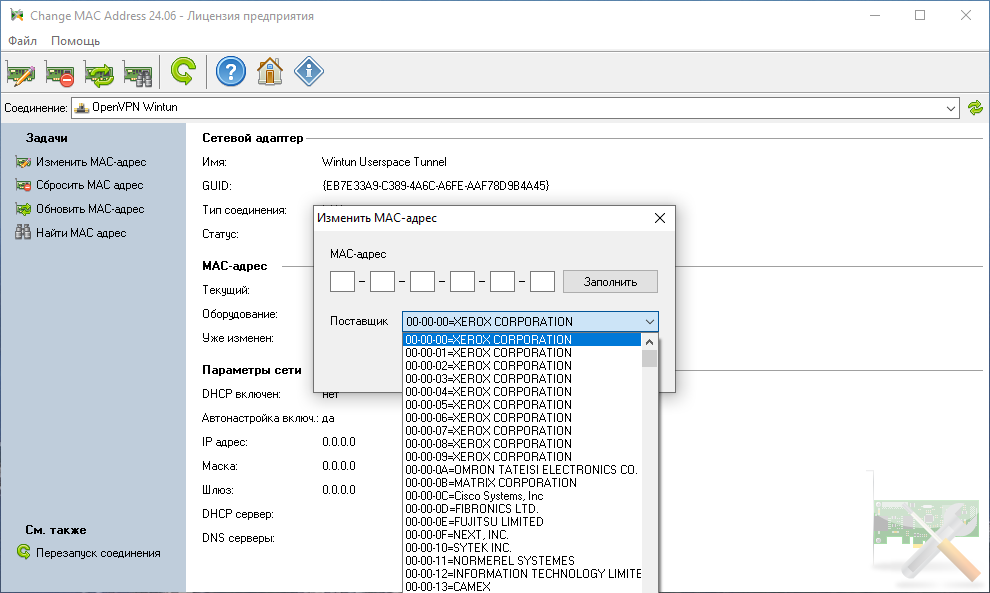Viewport: 990px width, 593px height.
Task: Click icon beside Изменить MAC-адрес task
Action: (x=23, y=162)
